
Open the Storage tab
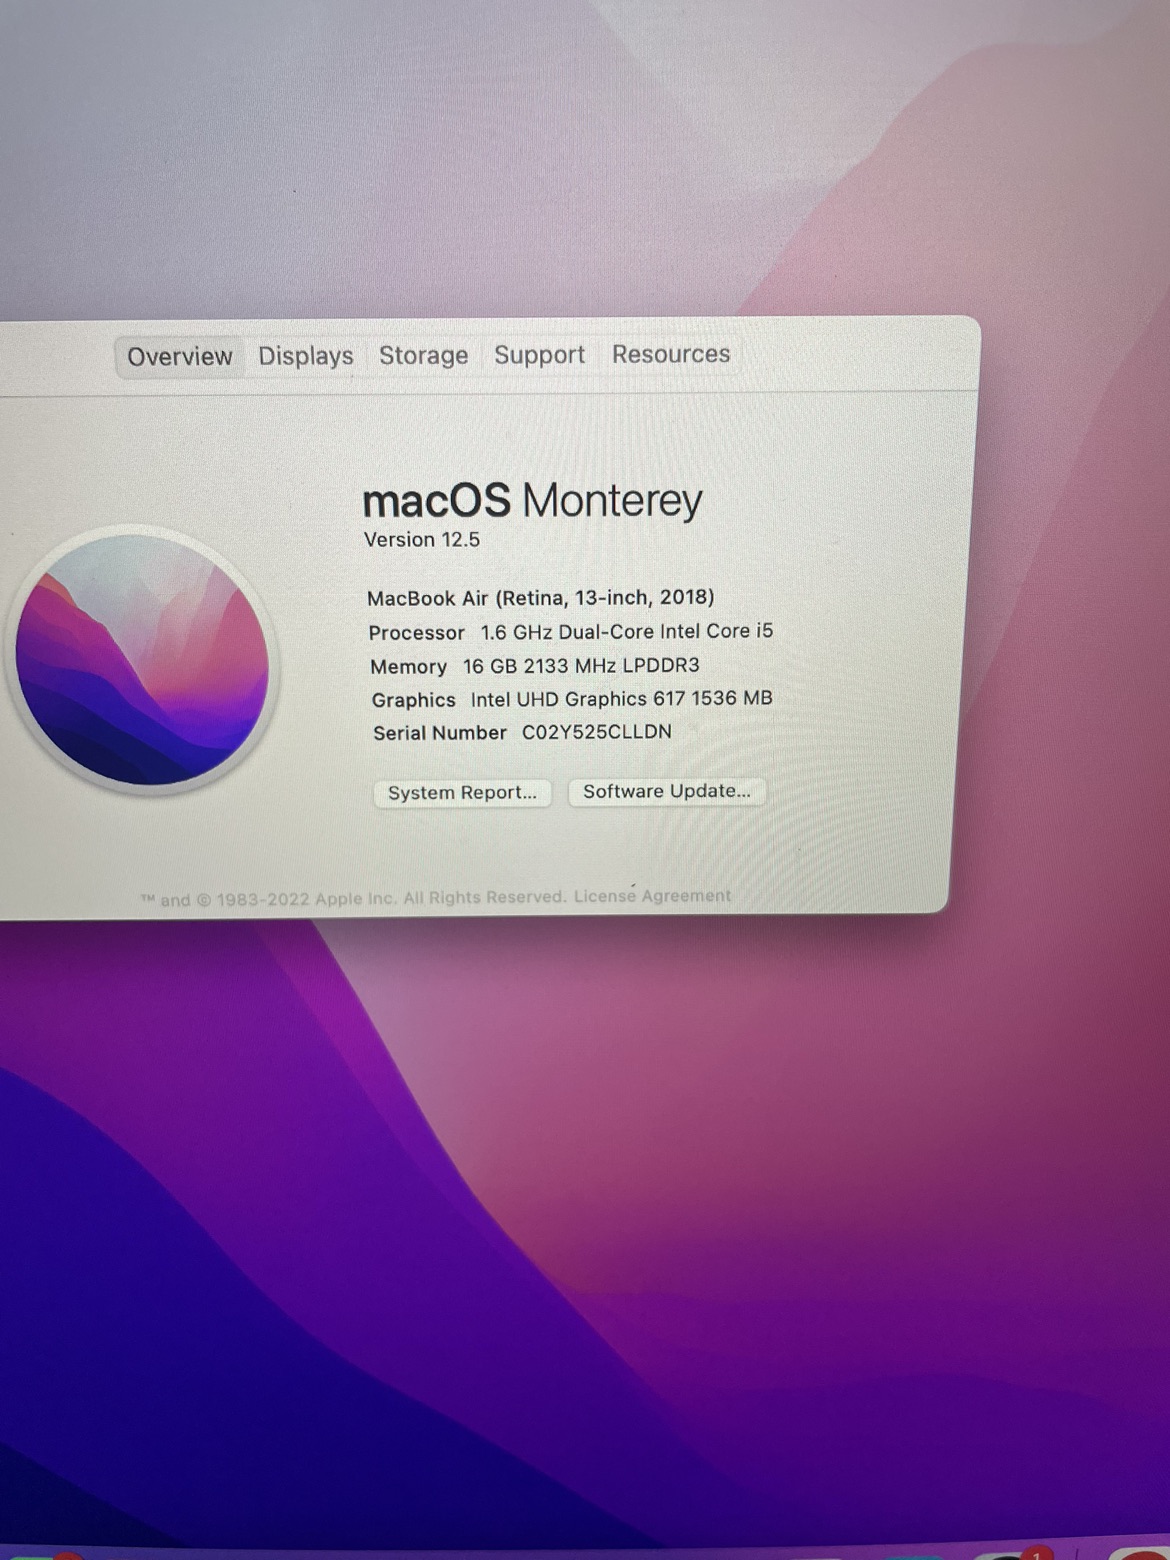click(423, 355)
